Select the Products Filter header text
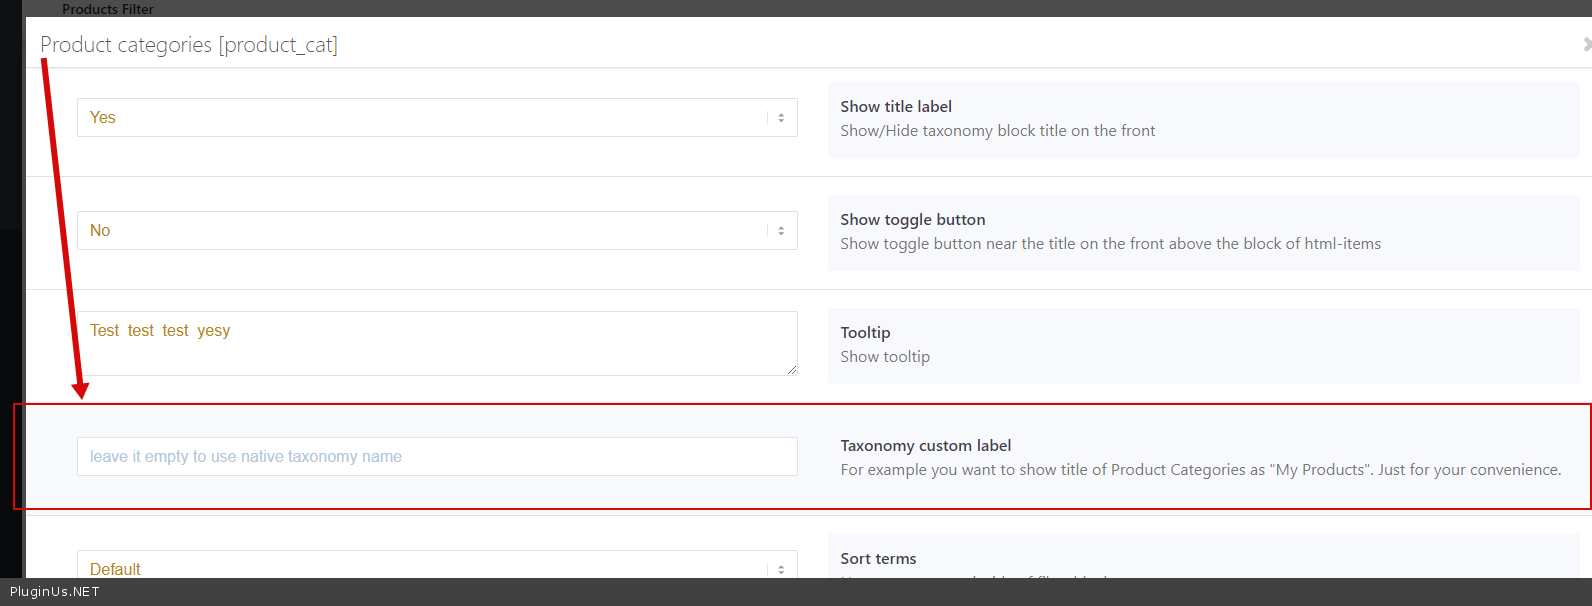Image resolution: width=1592 pixels, height=606 pixels. point(108,9)
